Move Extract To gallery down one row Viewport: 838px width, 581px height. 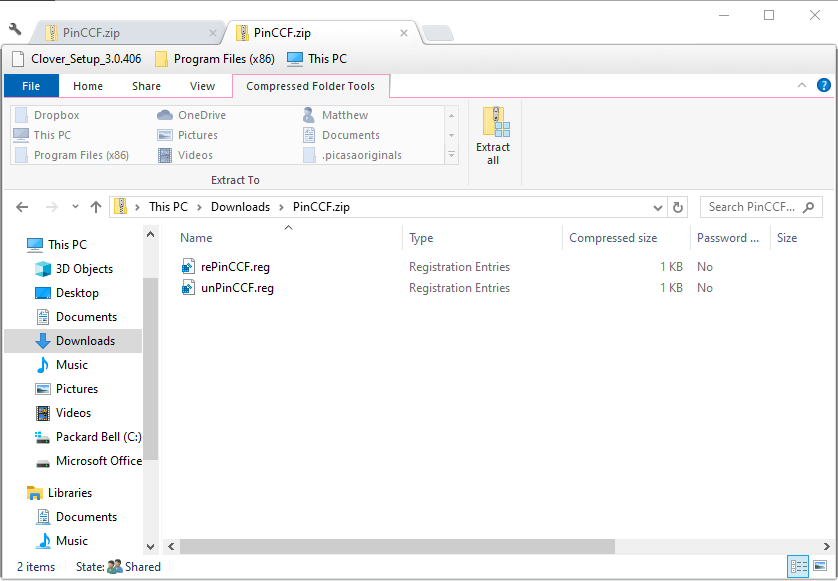point(452,135)
